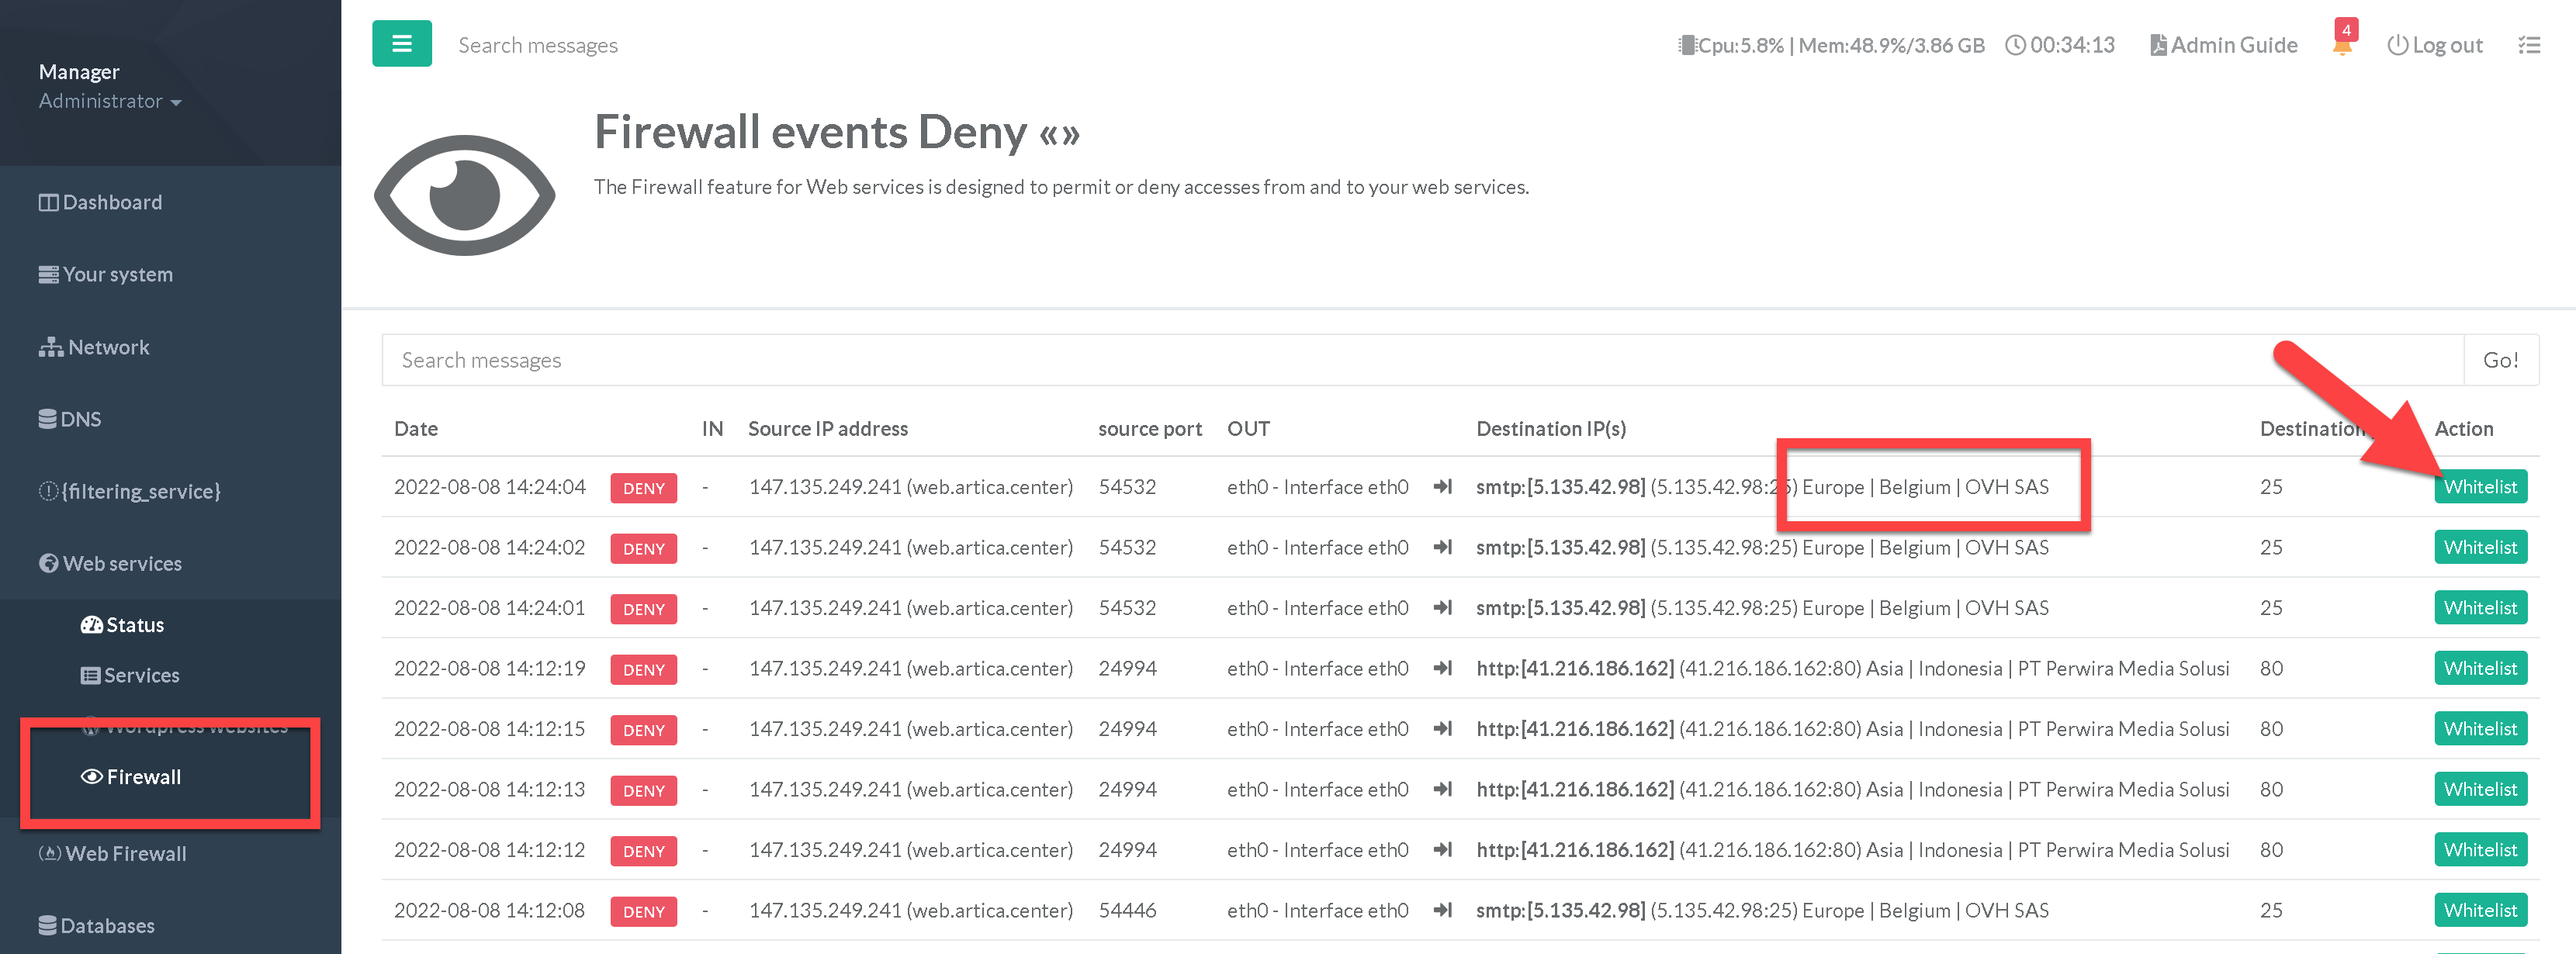Click DENY badge on 14:12:19 row

pos(643,669)
